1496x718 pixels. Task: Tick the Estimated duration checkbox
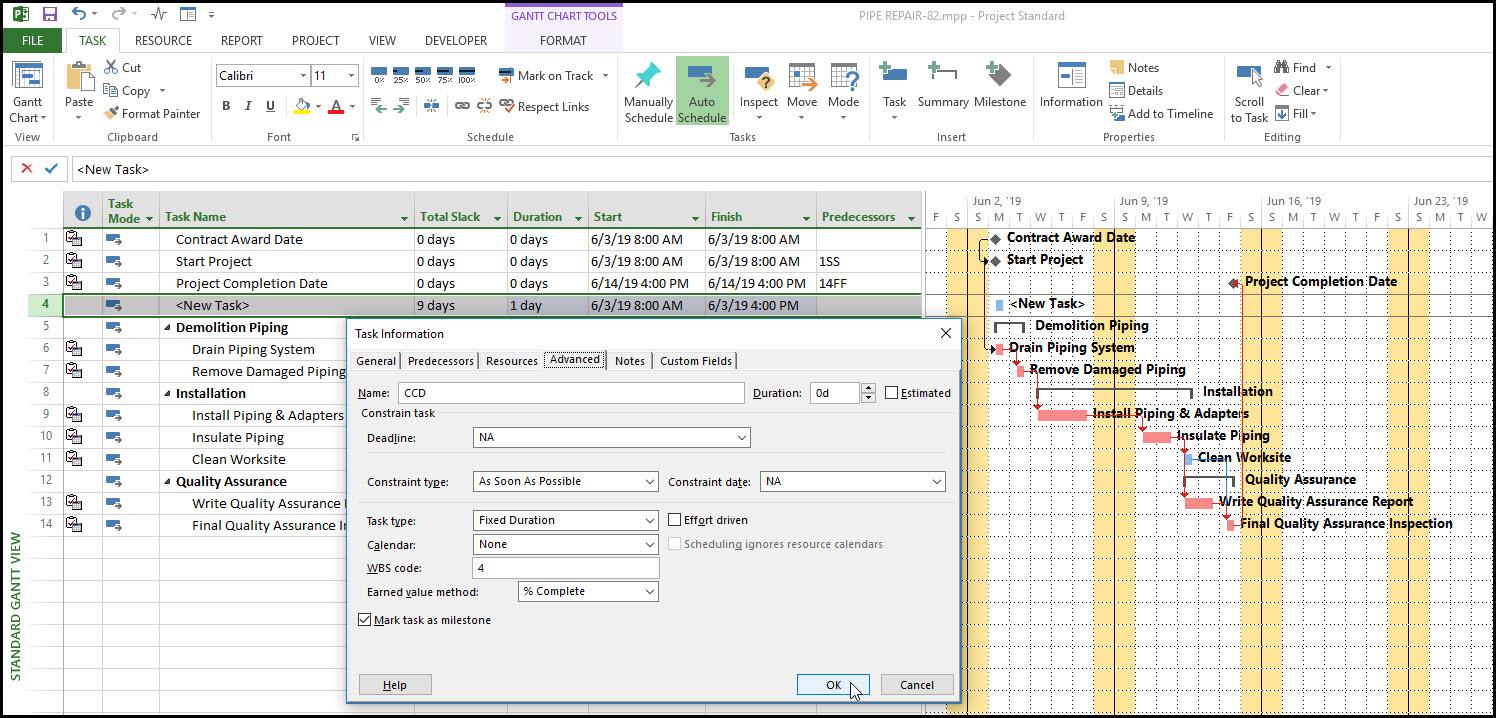[891, 393]
